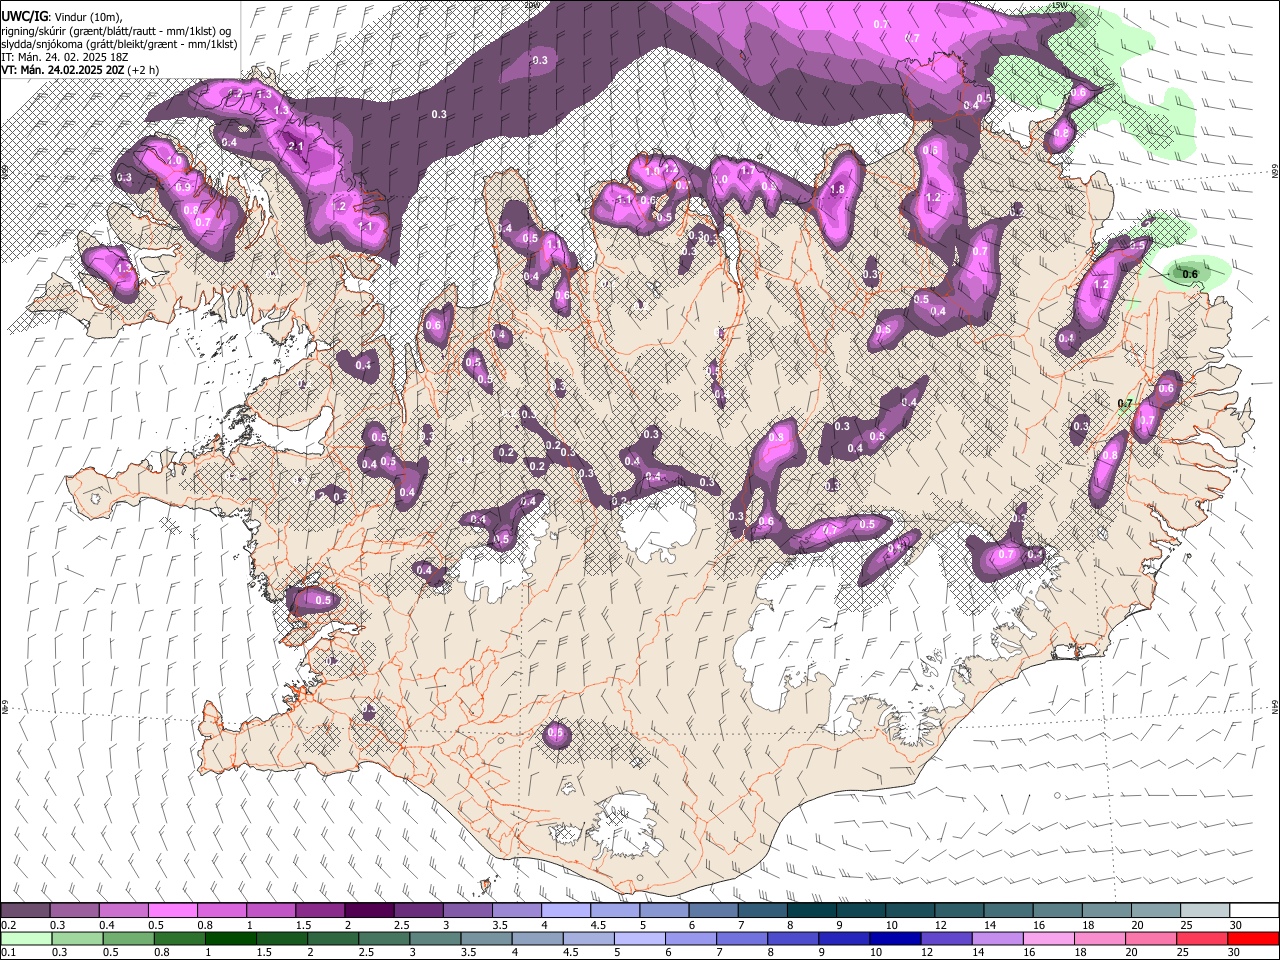Click the black '0.7' value on the east coast
This screenshot has width=1280, height=960.
(1125, 404)
